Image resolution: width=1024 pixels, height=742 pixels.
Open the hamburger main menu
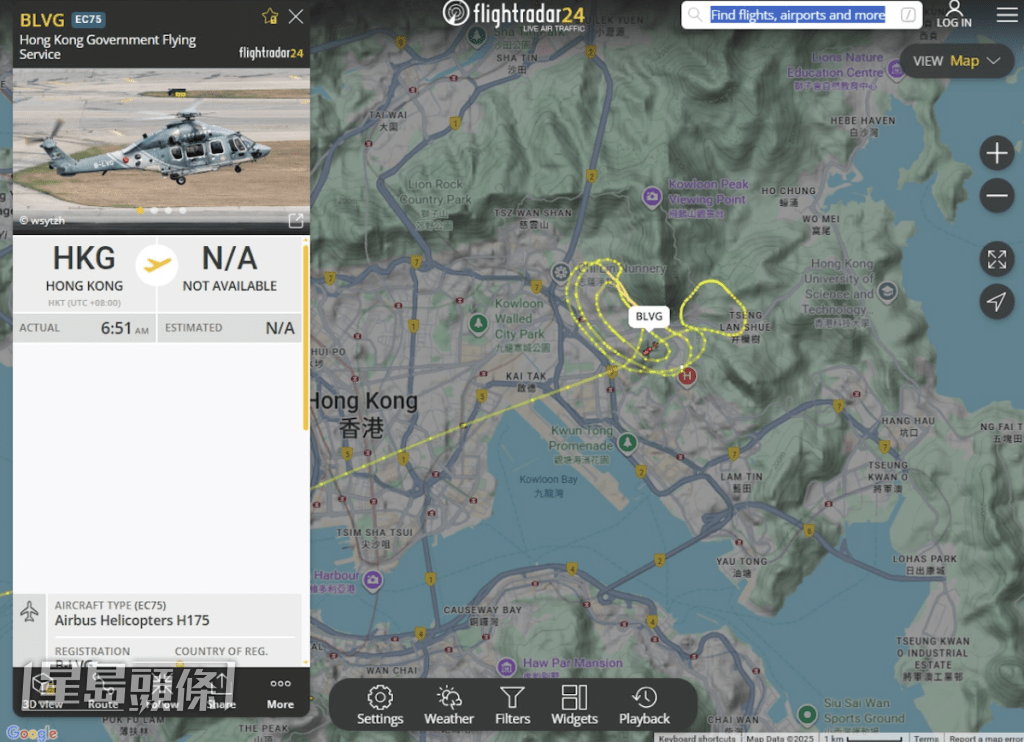pyautogui.click(x=1006, y=15)
